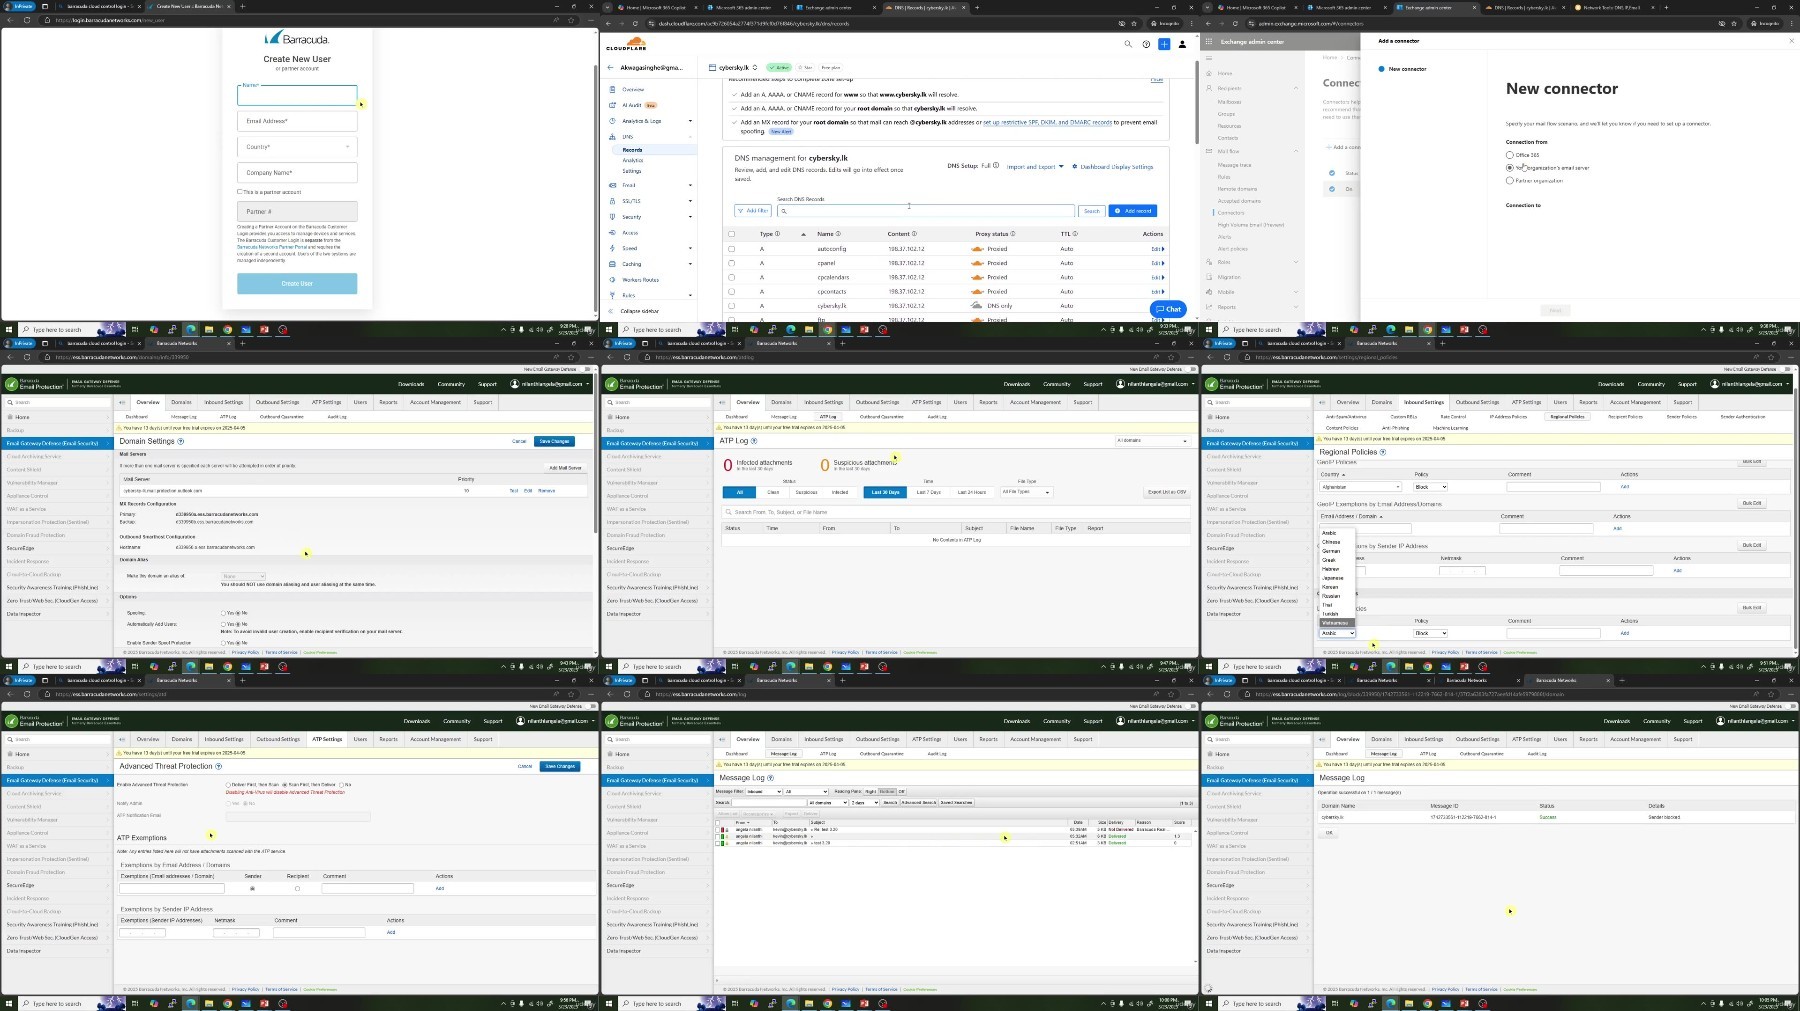Open the Import and Export dropdown

(1034, 167)
